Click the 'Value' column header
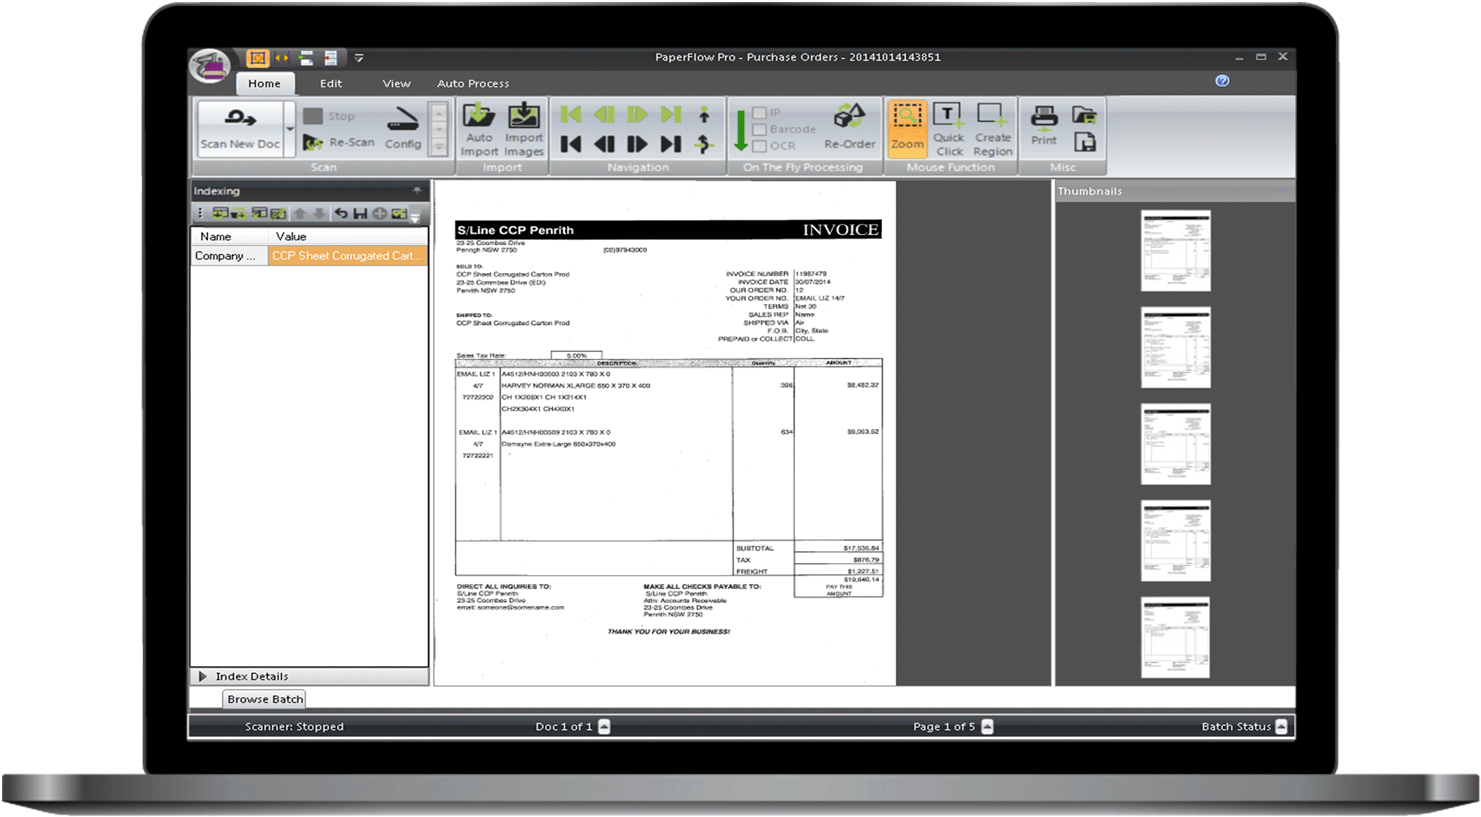Image resolution: width=1481 pixels, height=817 pixels. point(347,237)
